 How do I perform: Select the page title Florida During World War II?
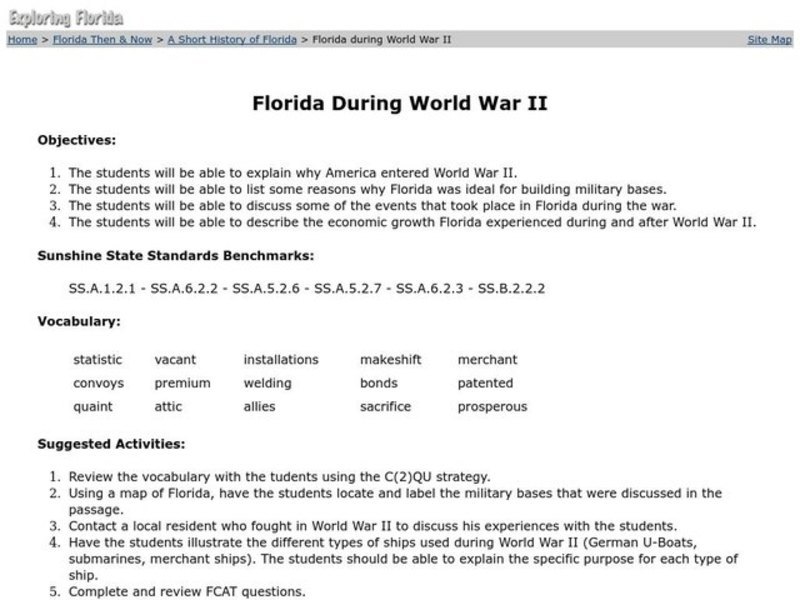pos(400,103)
